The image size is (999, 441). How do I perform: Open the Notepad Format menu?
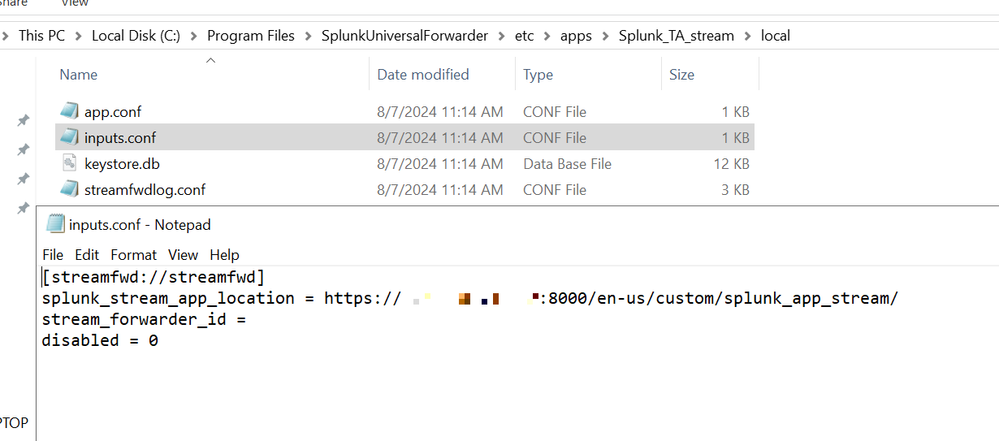coord(133,255)
